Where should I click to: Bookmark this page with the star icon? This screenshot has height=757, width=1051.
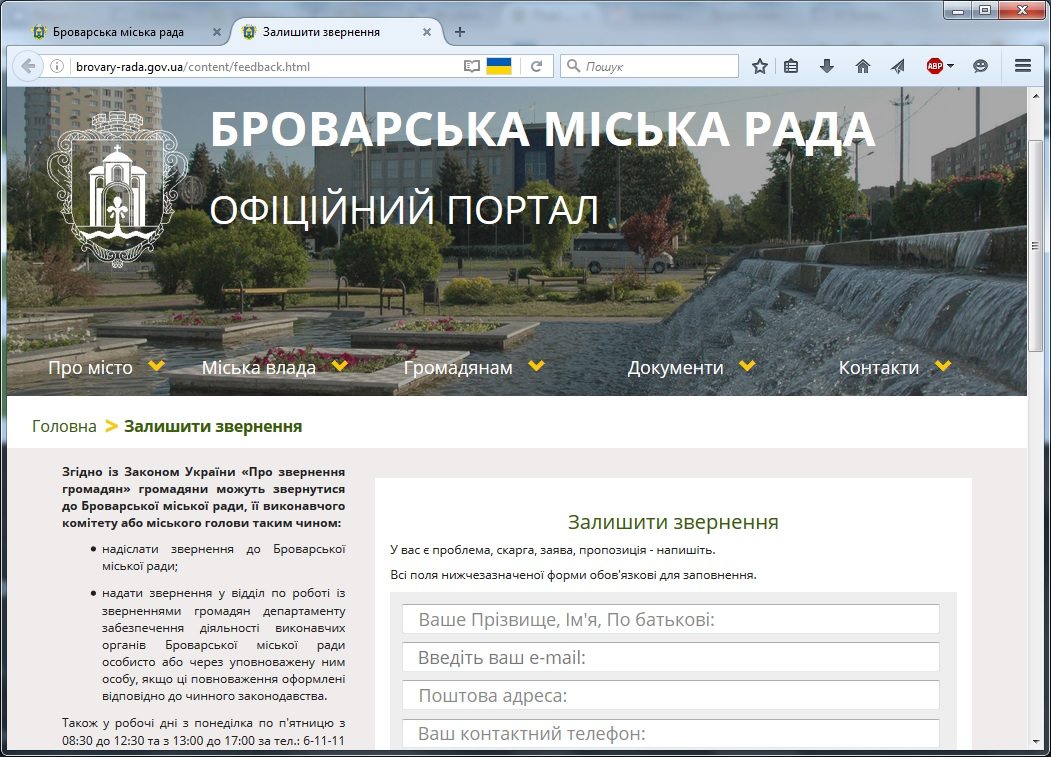tap(759, 66)
